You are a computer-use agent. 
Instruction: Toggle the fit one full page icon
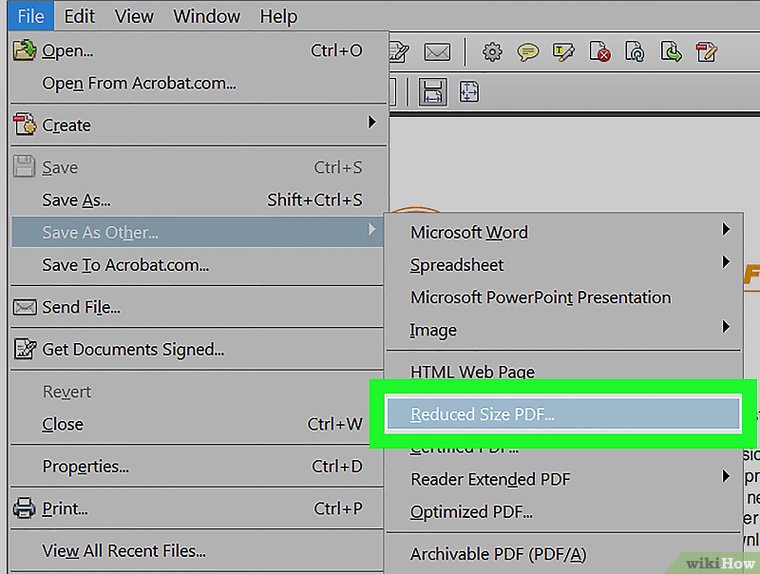tap(469, 93)
